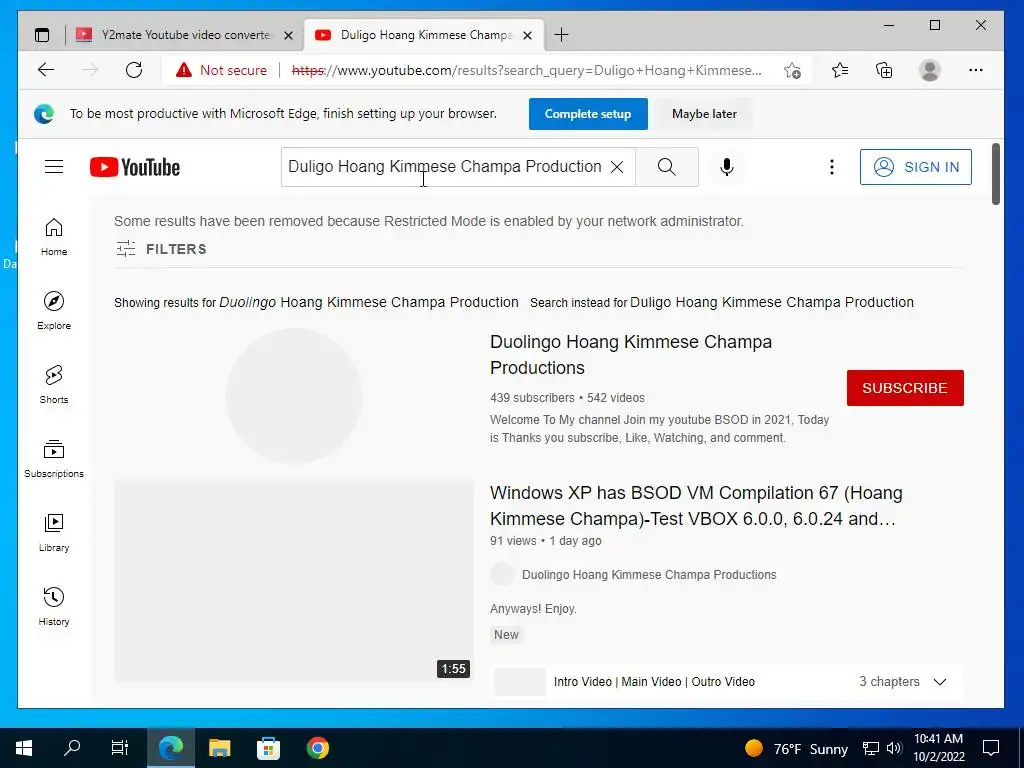Open Library in the sidebar
This screenshot has width=1024, height=768.
54,533
